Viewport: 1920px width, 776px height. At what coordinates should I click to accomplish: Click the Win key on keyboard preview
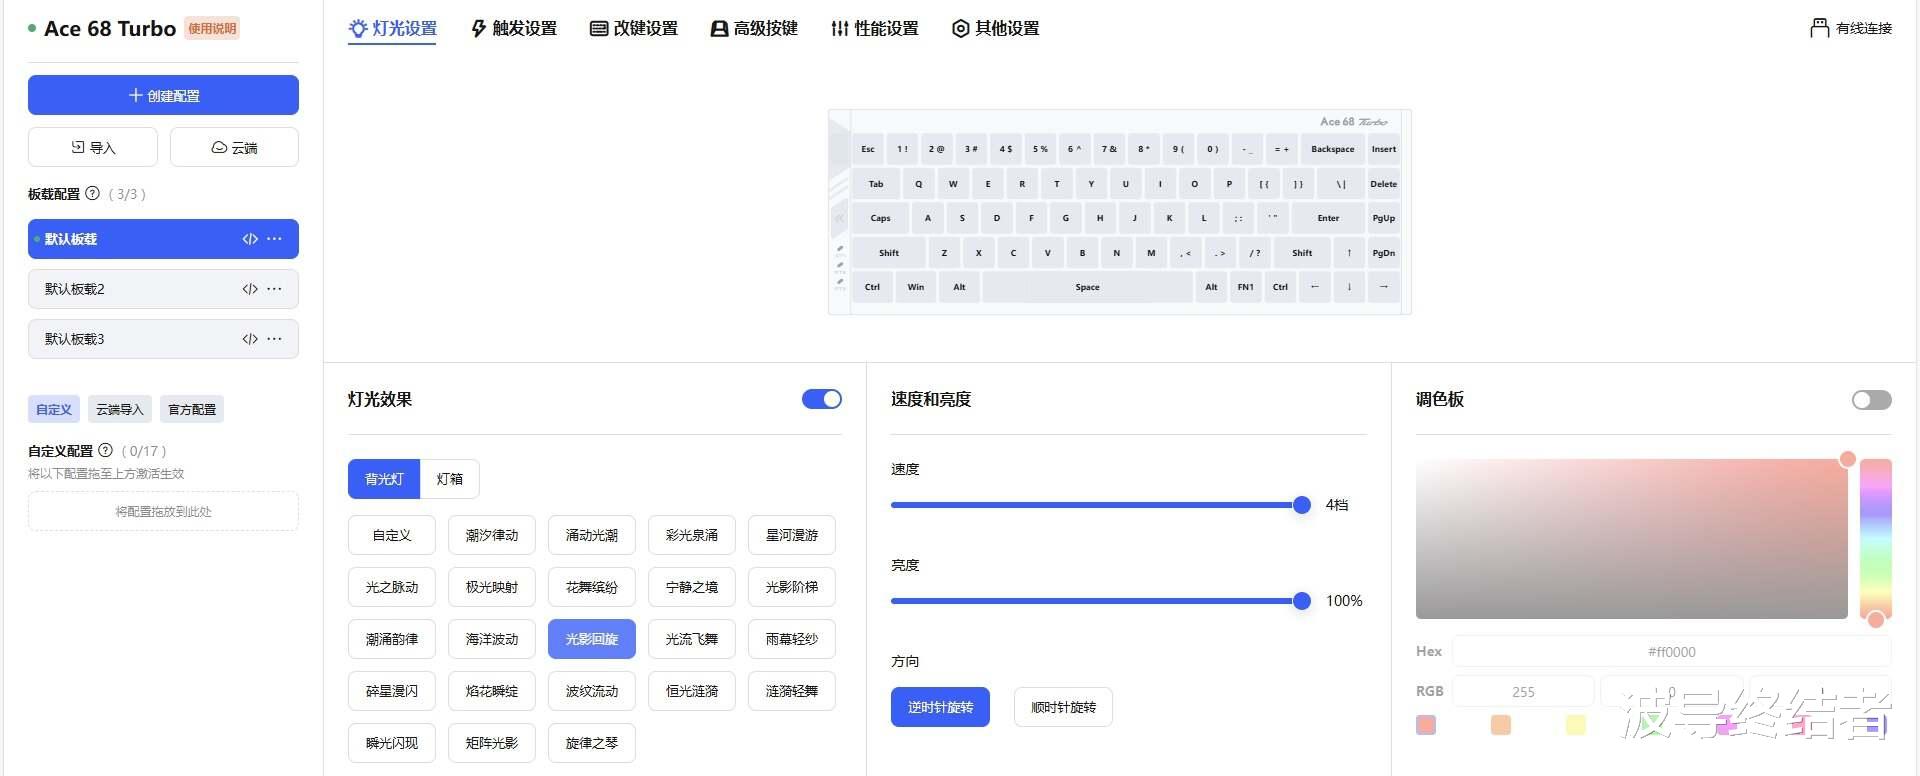coord(916,287)
